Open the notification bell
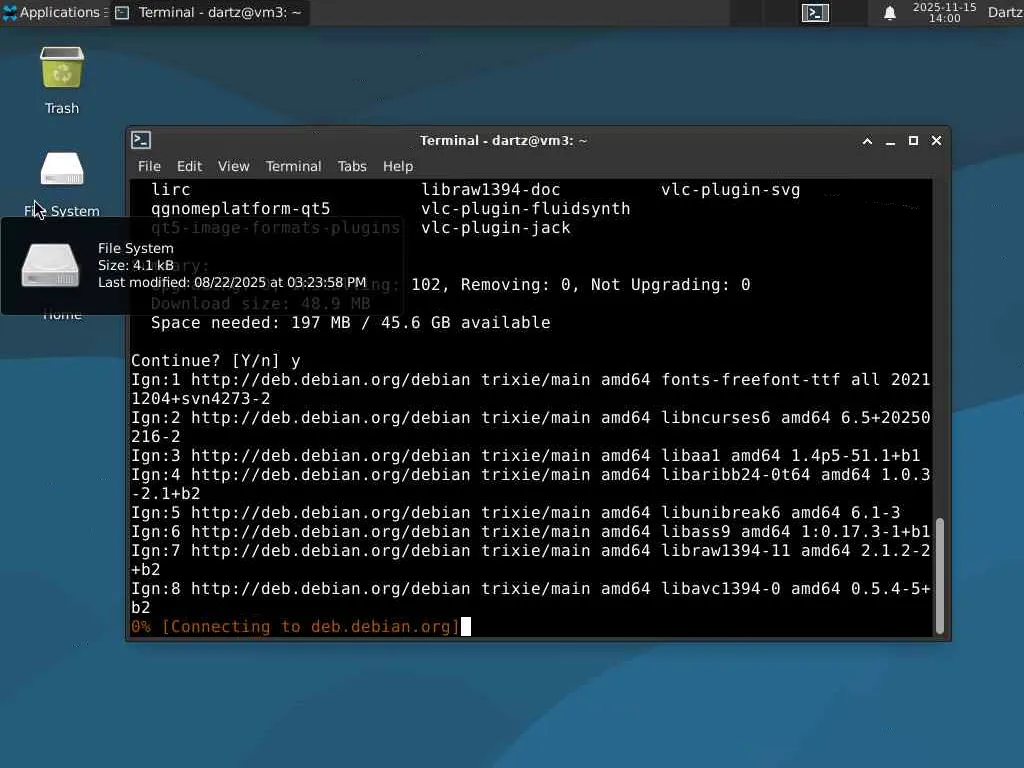This screenshot has height=768, width=1024. (889, 12)
